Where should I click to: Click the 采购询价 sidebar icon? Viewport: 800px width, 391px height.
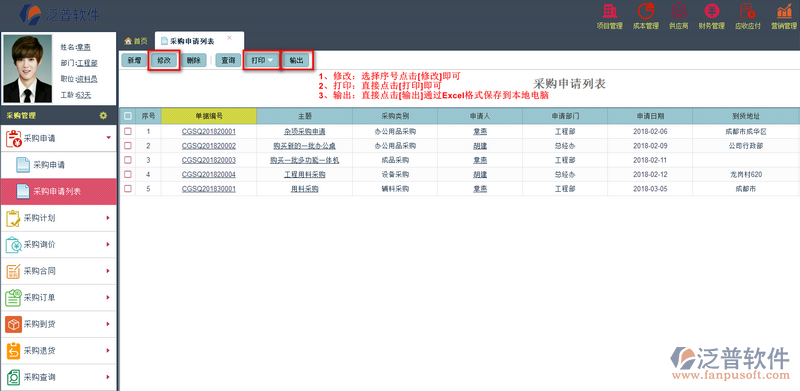pyautogui.click(x=13, y=245)
